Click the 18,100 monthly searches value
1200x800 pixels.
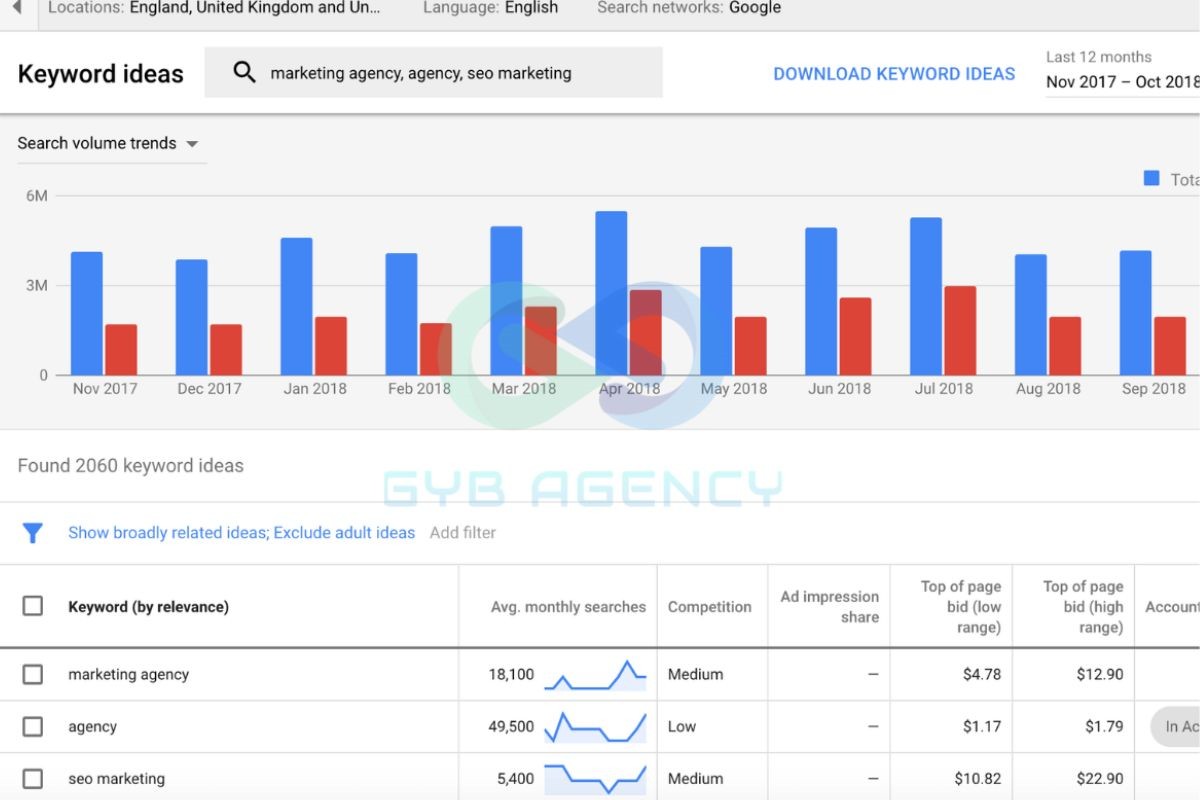click(x=511, y=674)
